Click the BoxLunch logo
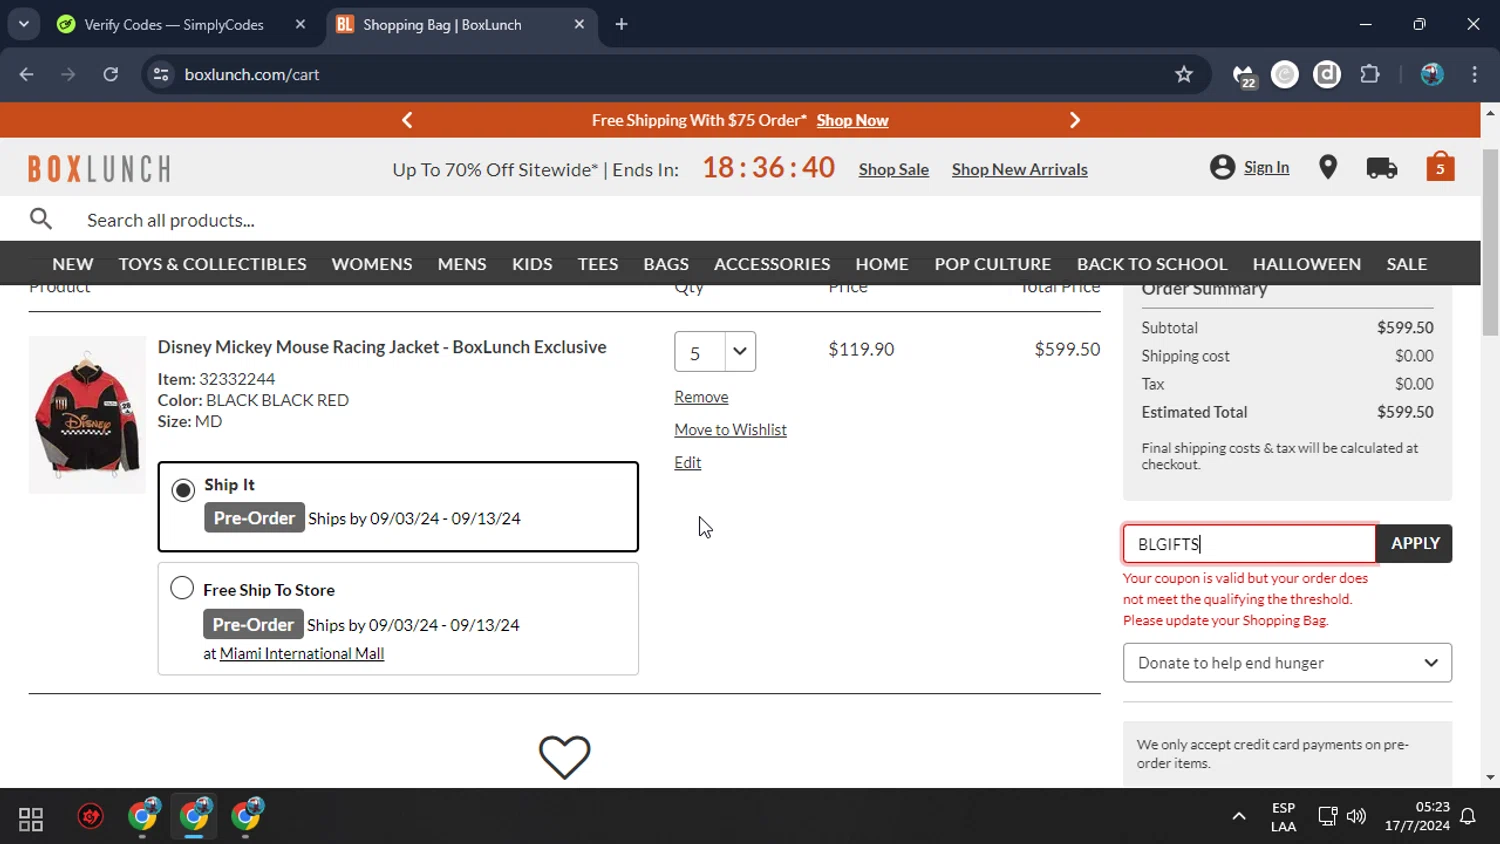The width and height of the screenshot is (1500, 844). pos(99,168)
